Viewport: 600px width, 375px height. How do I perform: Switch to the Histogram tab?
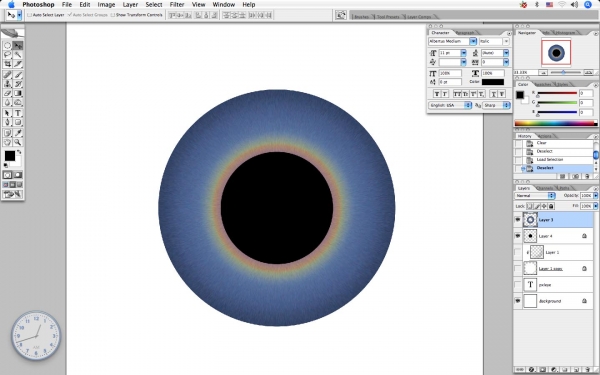coord(565,33)
